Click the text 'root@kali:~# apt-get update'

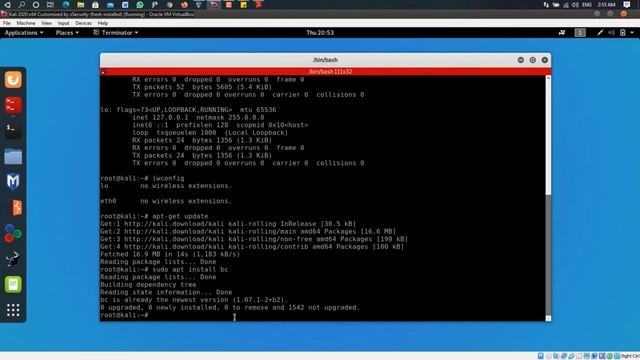[154, 216]
